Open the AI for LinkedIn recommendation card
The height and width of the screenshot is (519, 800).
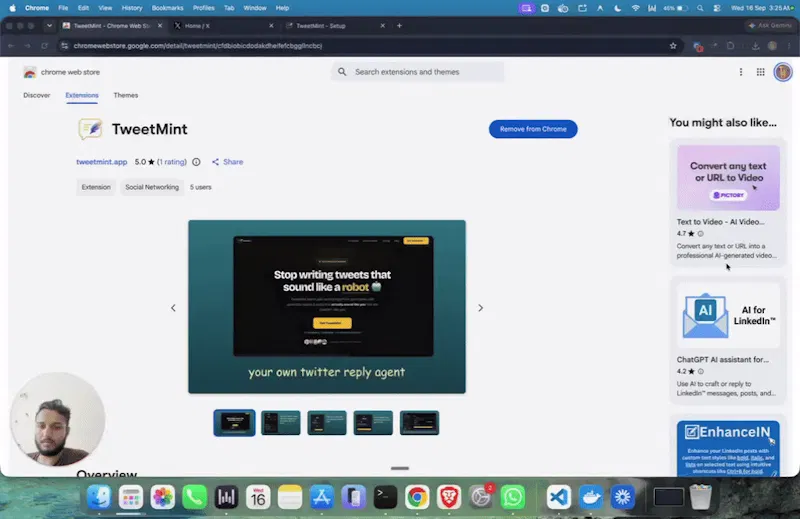pyautogui.click(x=728, y=340)
